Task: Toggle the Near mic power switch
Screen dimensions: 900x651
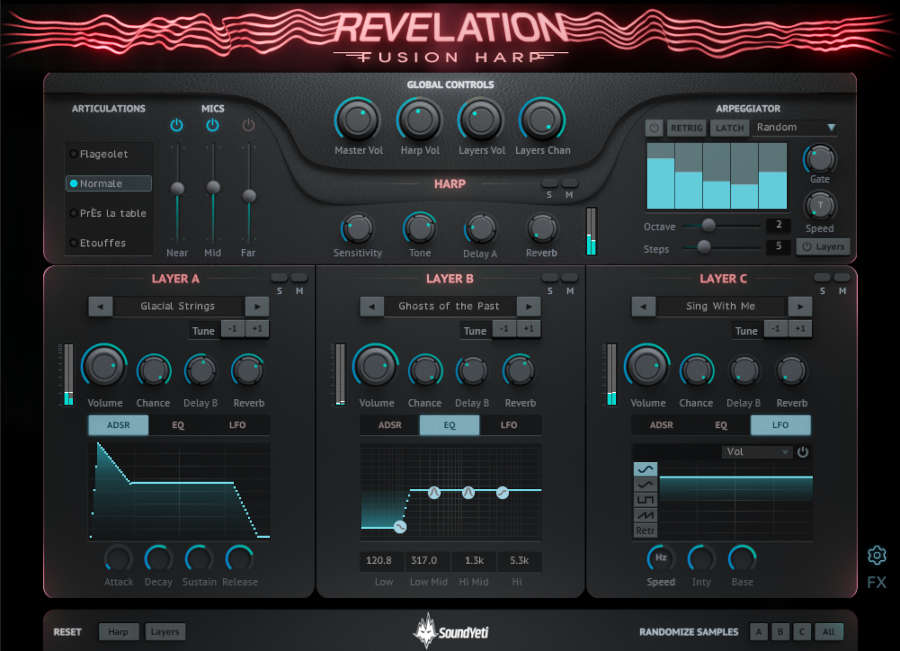Action: [x=177, y=125]
